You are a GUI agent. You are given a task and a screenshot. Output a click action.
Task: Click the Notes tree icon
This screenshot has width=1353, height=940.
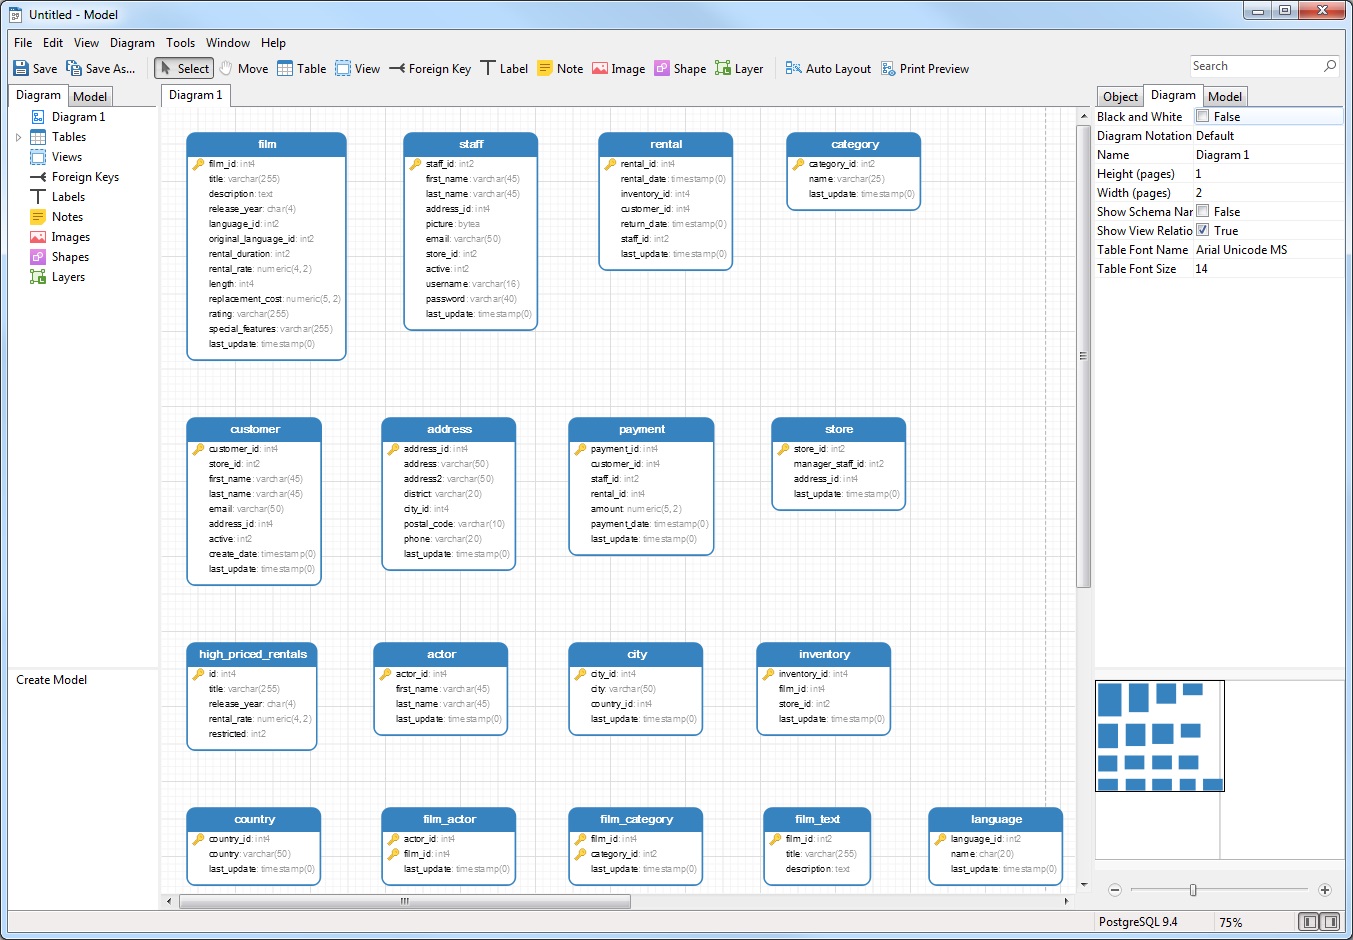point(38,217)
